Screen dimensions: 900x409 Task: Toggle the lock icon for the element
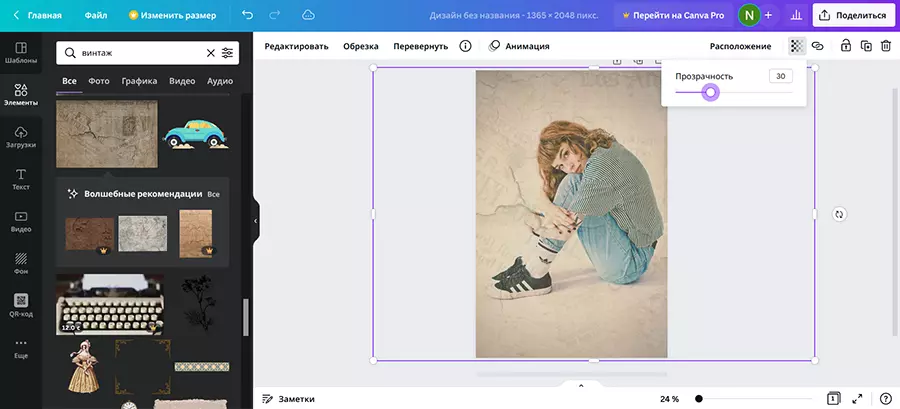pyautogui.click(x=846, y=46)
